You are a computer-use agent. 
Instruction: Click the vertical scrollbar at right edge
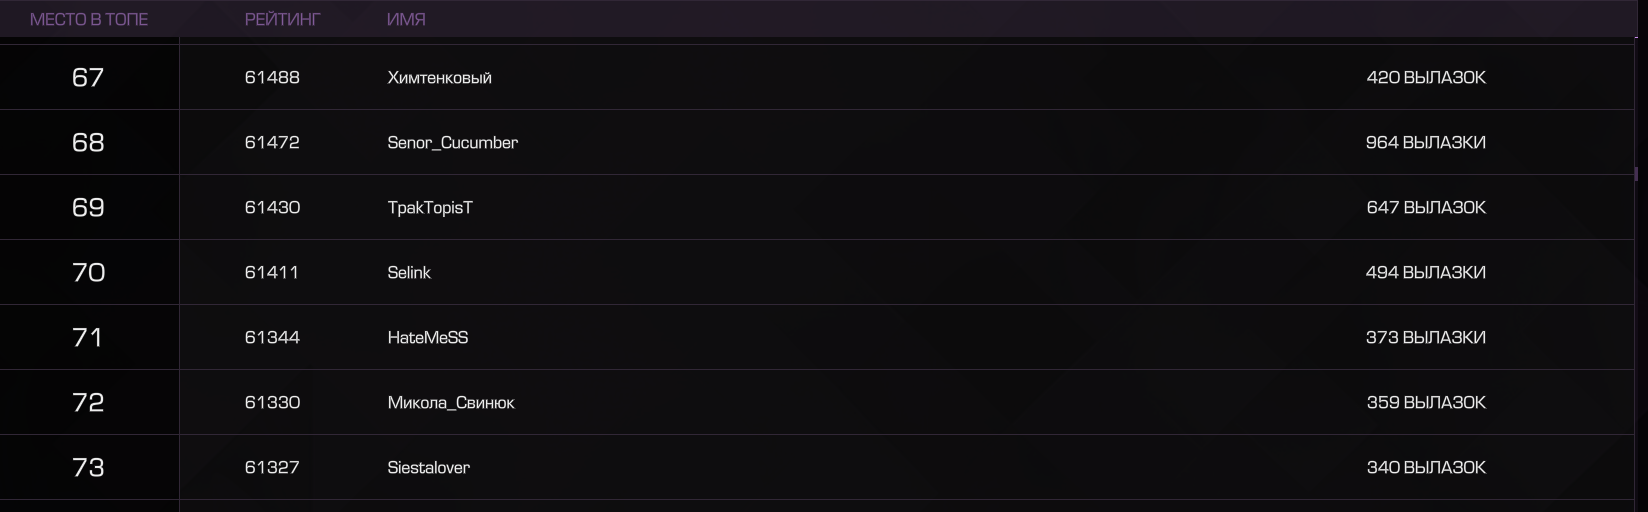tap(1636, 173)
